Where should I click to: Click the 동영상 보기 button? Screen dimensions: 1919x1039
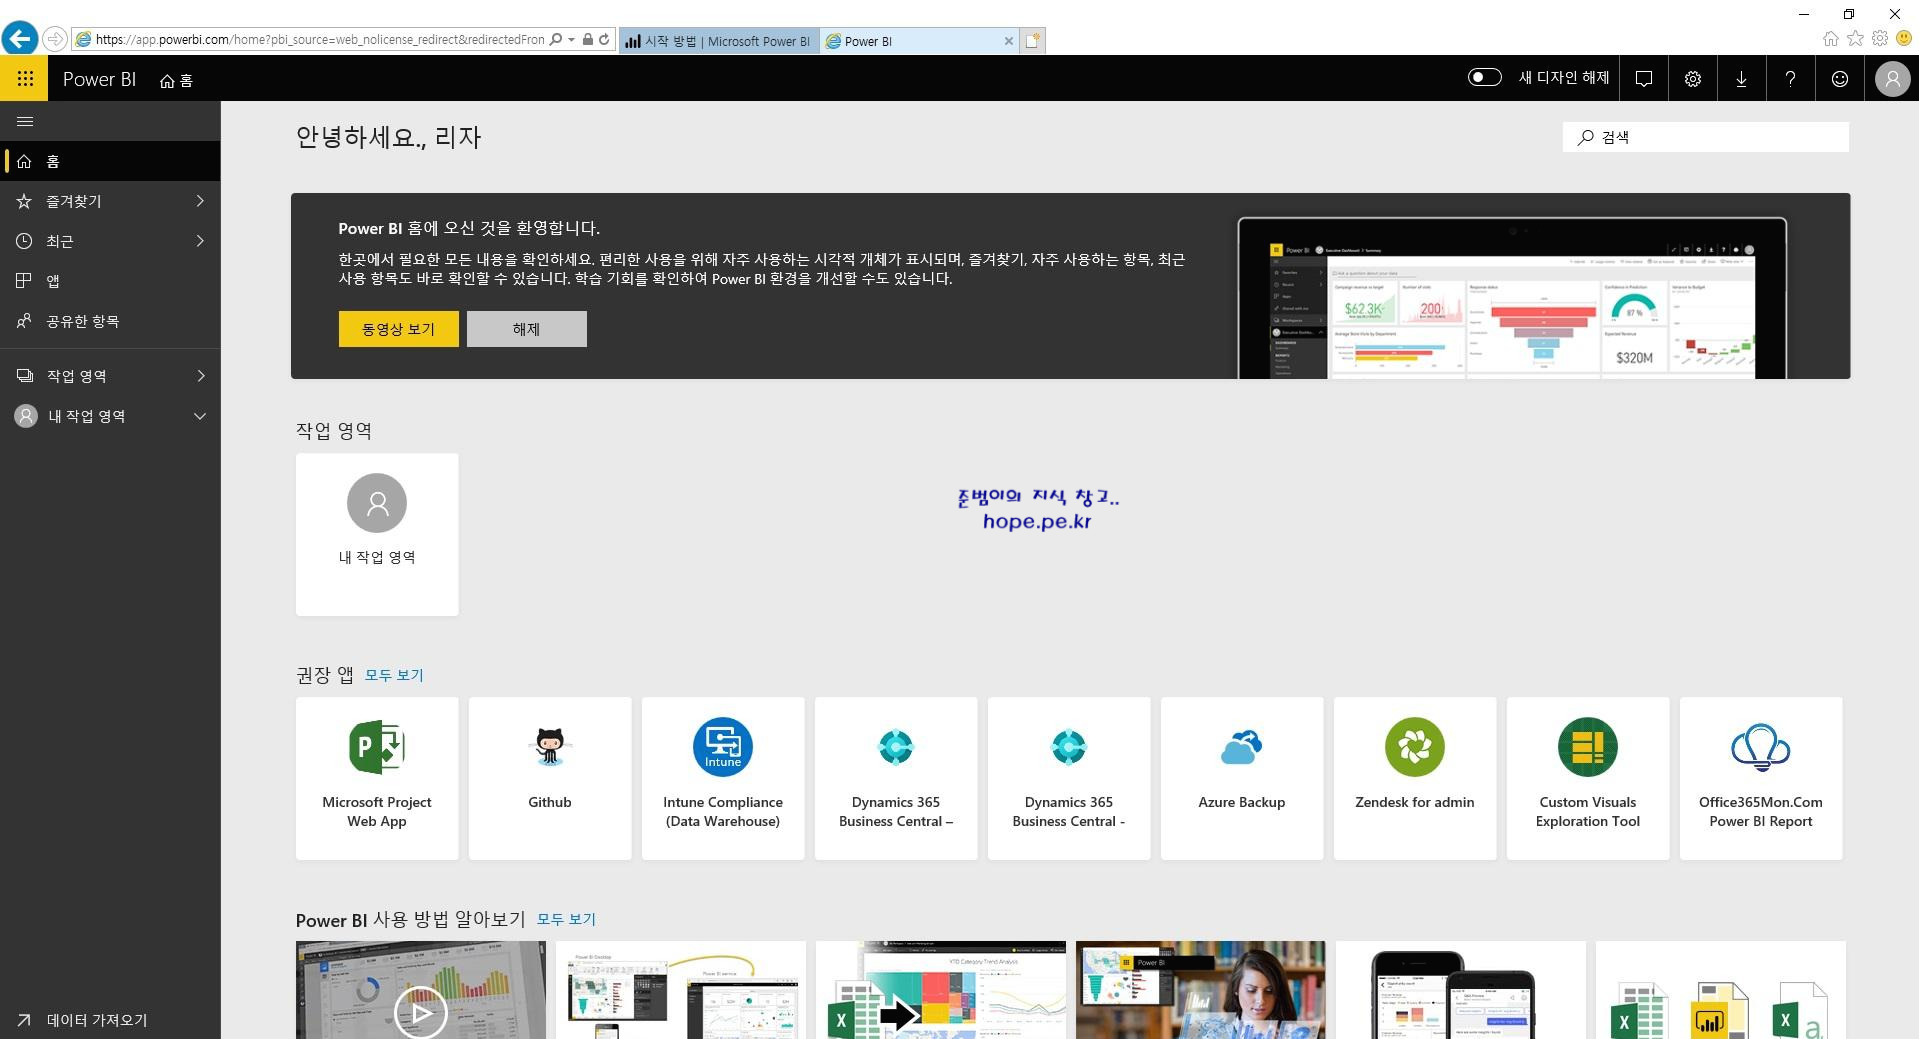coord(398,329)
